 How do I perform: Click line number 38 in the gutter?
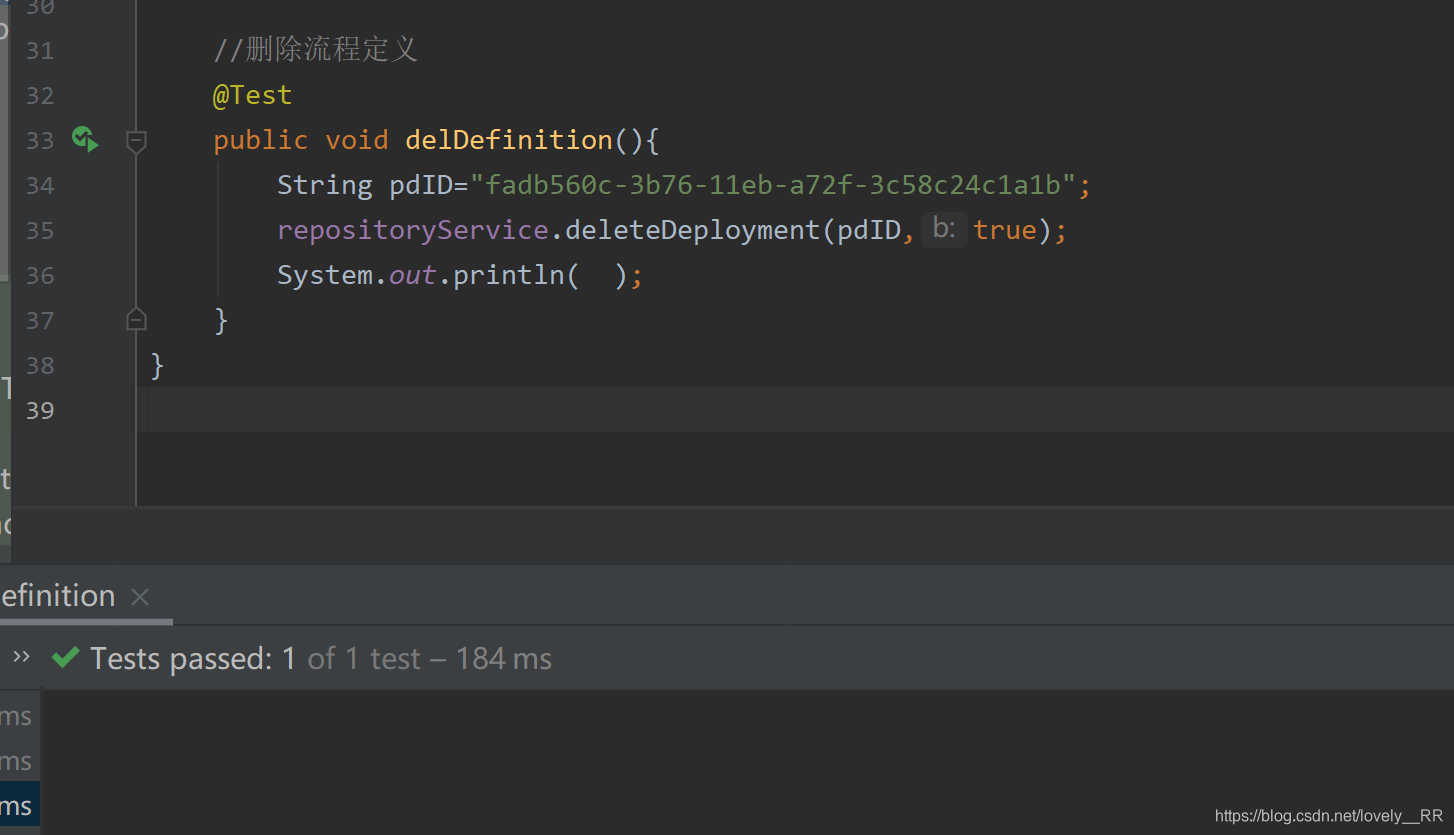40,365
